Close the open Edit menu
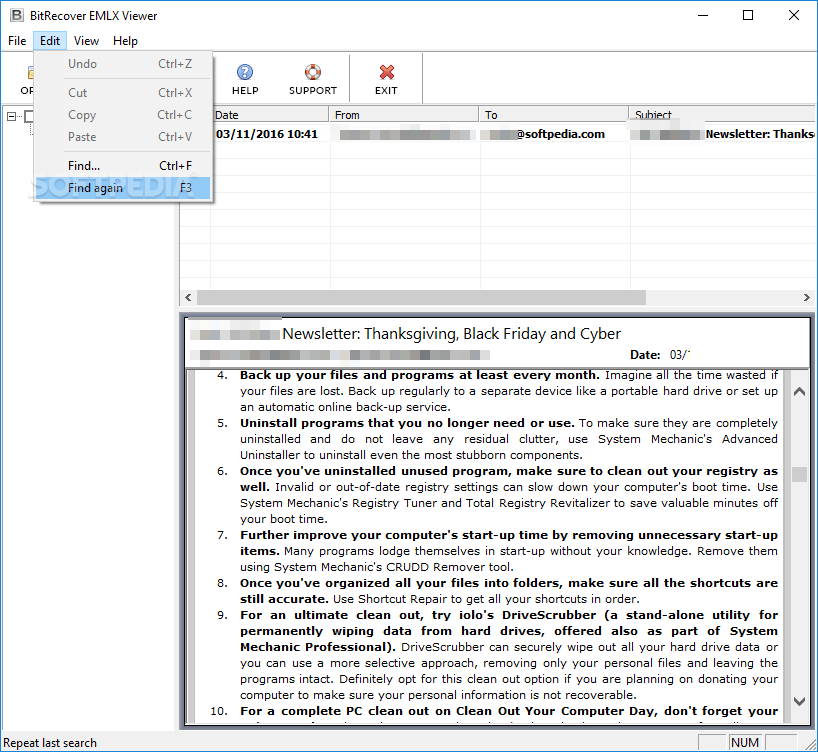Viewport: 818px width, 752px height. [x=50, y=41]
